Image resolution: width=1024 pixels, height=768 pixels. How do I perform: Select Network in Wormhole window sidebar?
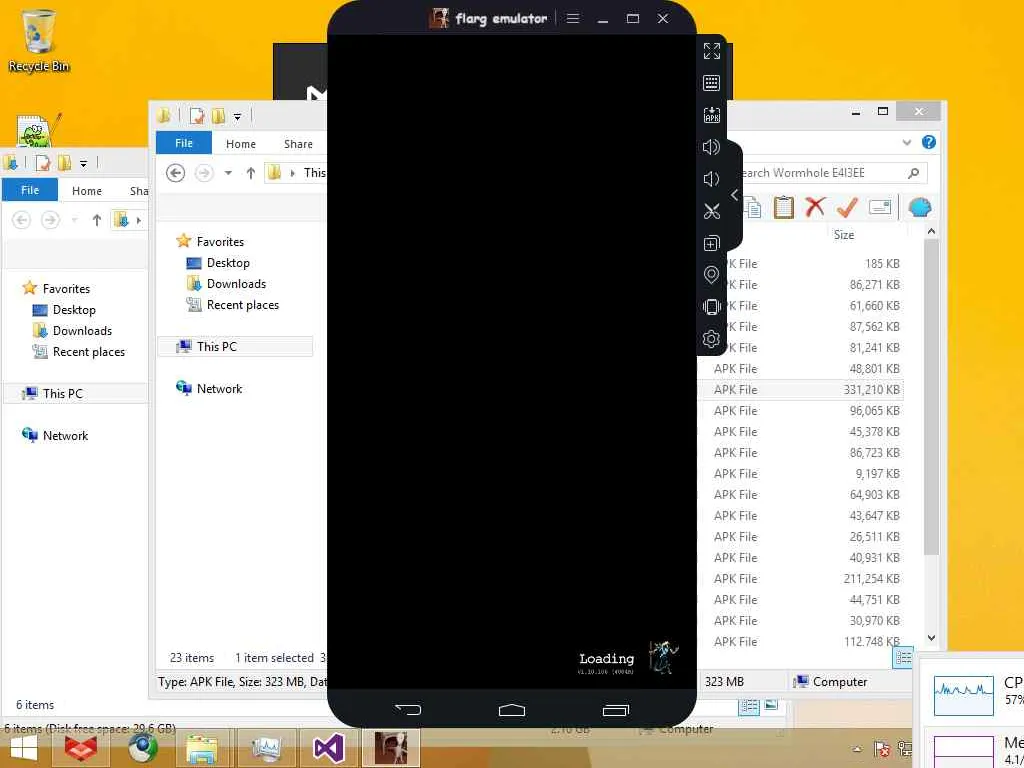click(219, 389)
